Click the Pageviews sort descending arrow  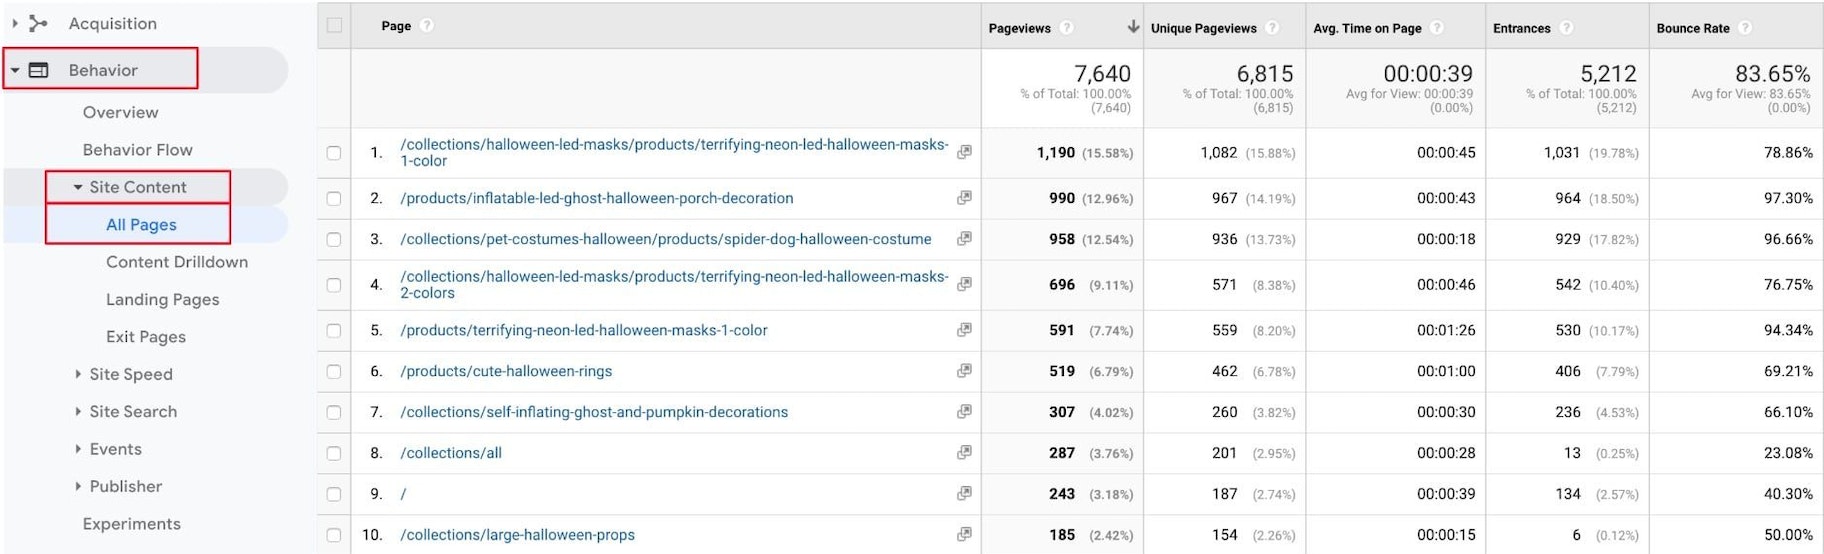coord(1132,27)
